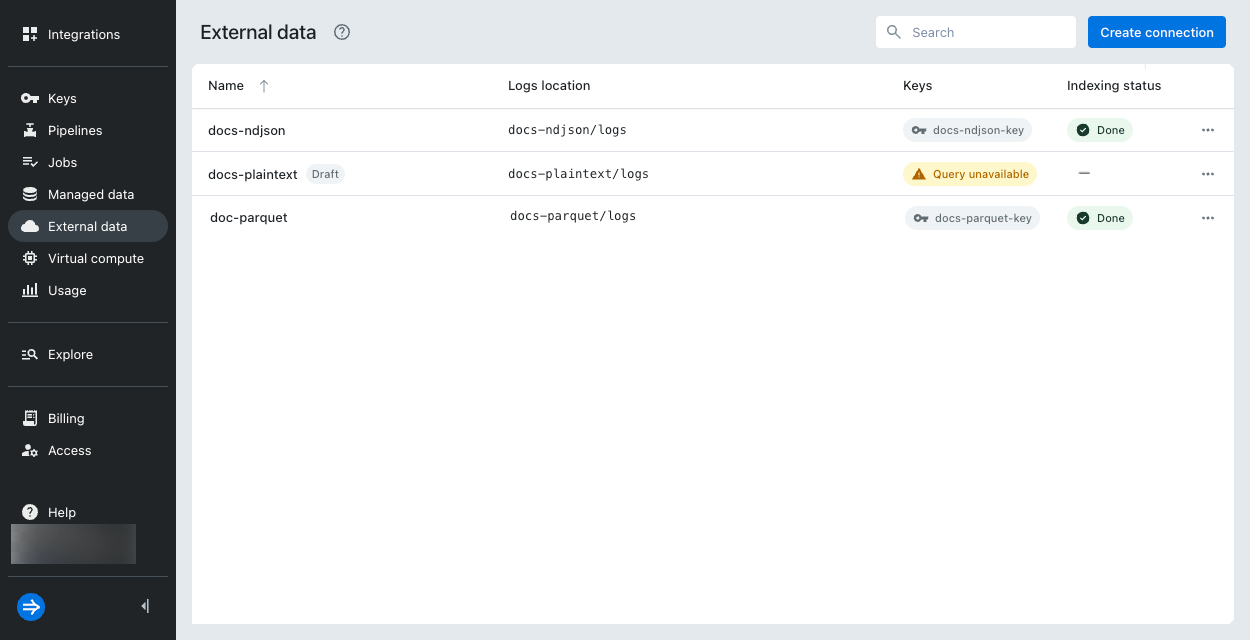The image size is (1250, 640).
Task: Click the Explore search-list icon
Action: (x=30, y=354)
